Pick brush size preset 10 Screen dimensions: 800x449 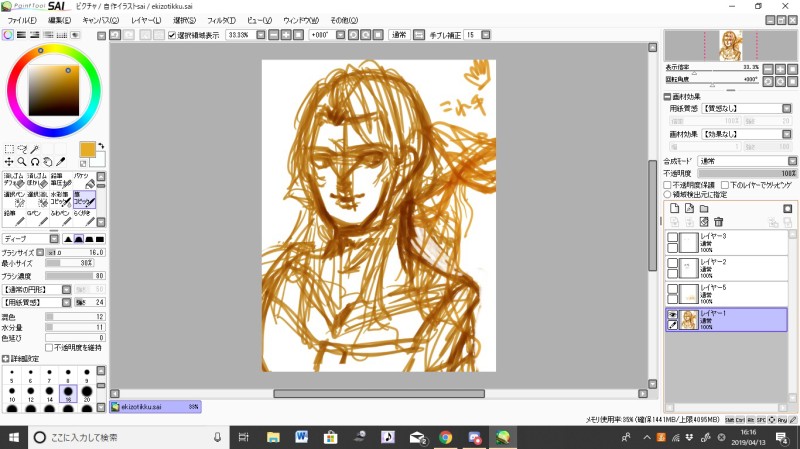[x=12, y=392]
